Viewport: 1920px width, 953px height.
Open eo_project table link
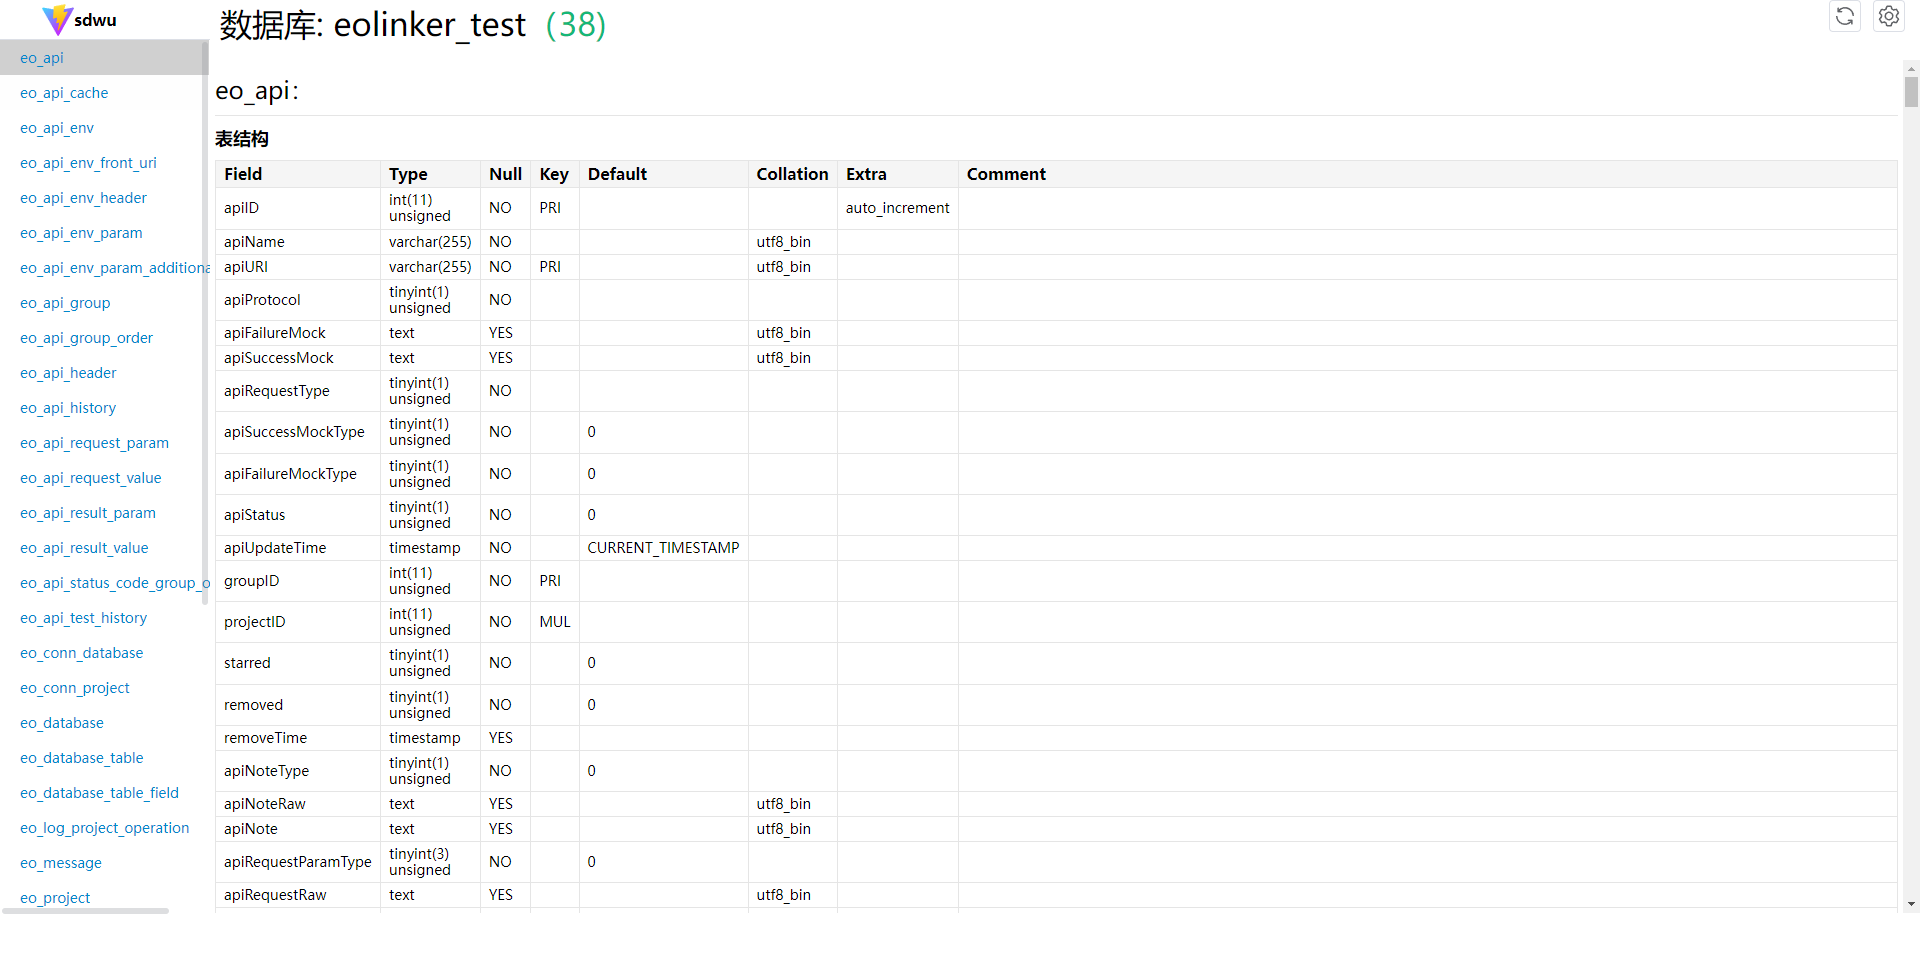[55, 898]
